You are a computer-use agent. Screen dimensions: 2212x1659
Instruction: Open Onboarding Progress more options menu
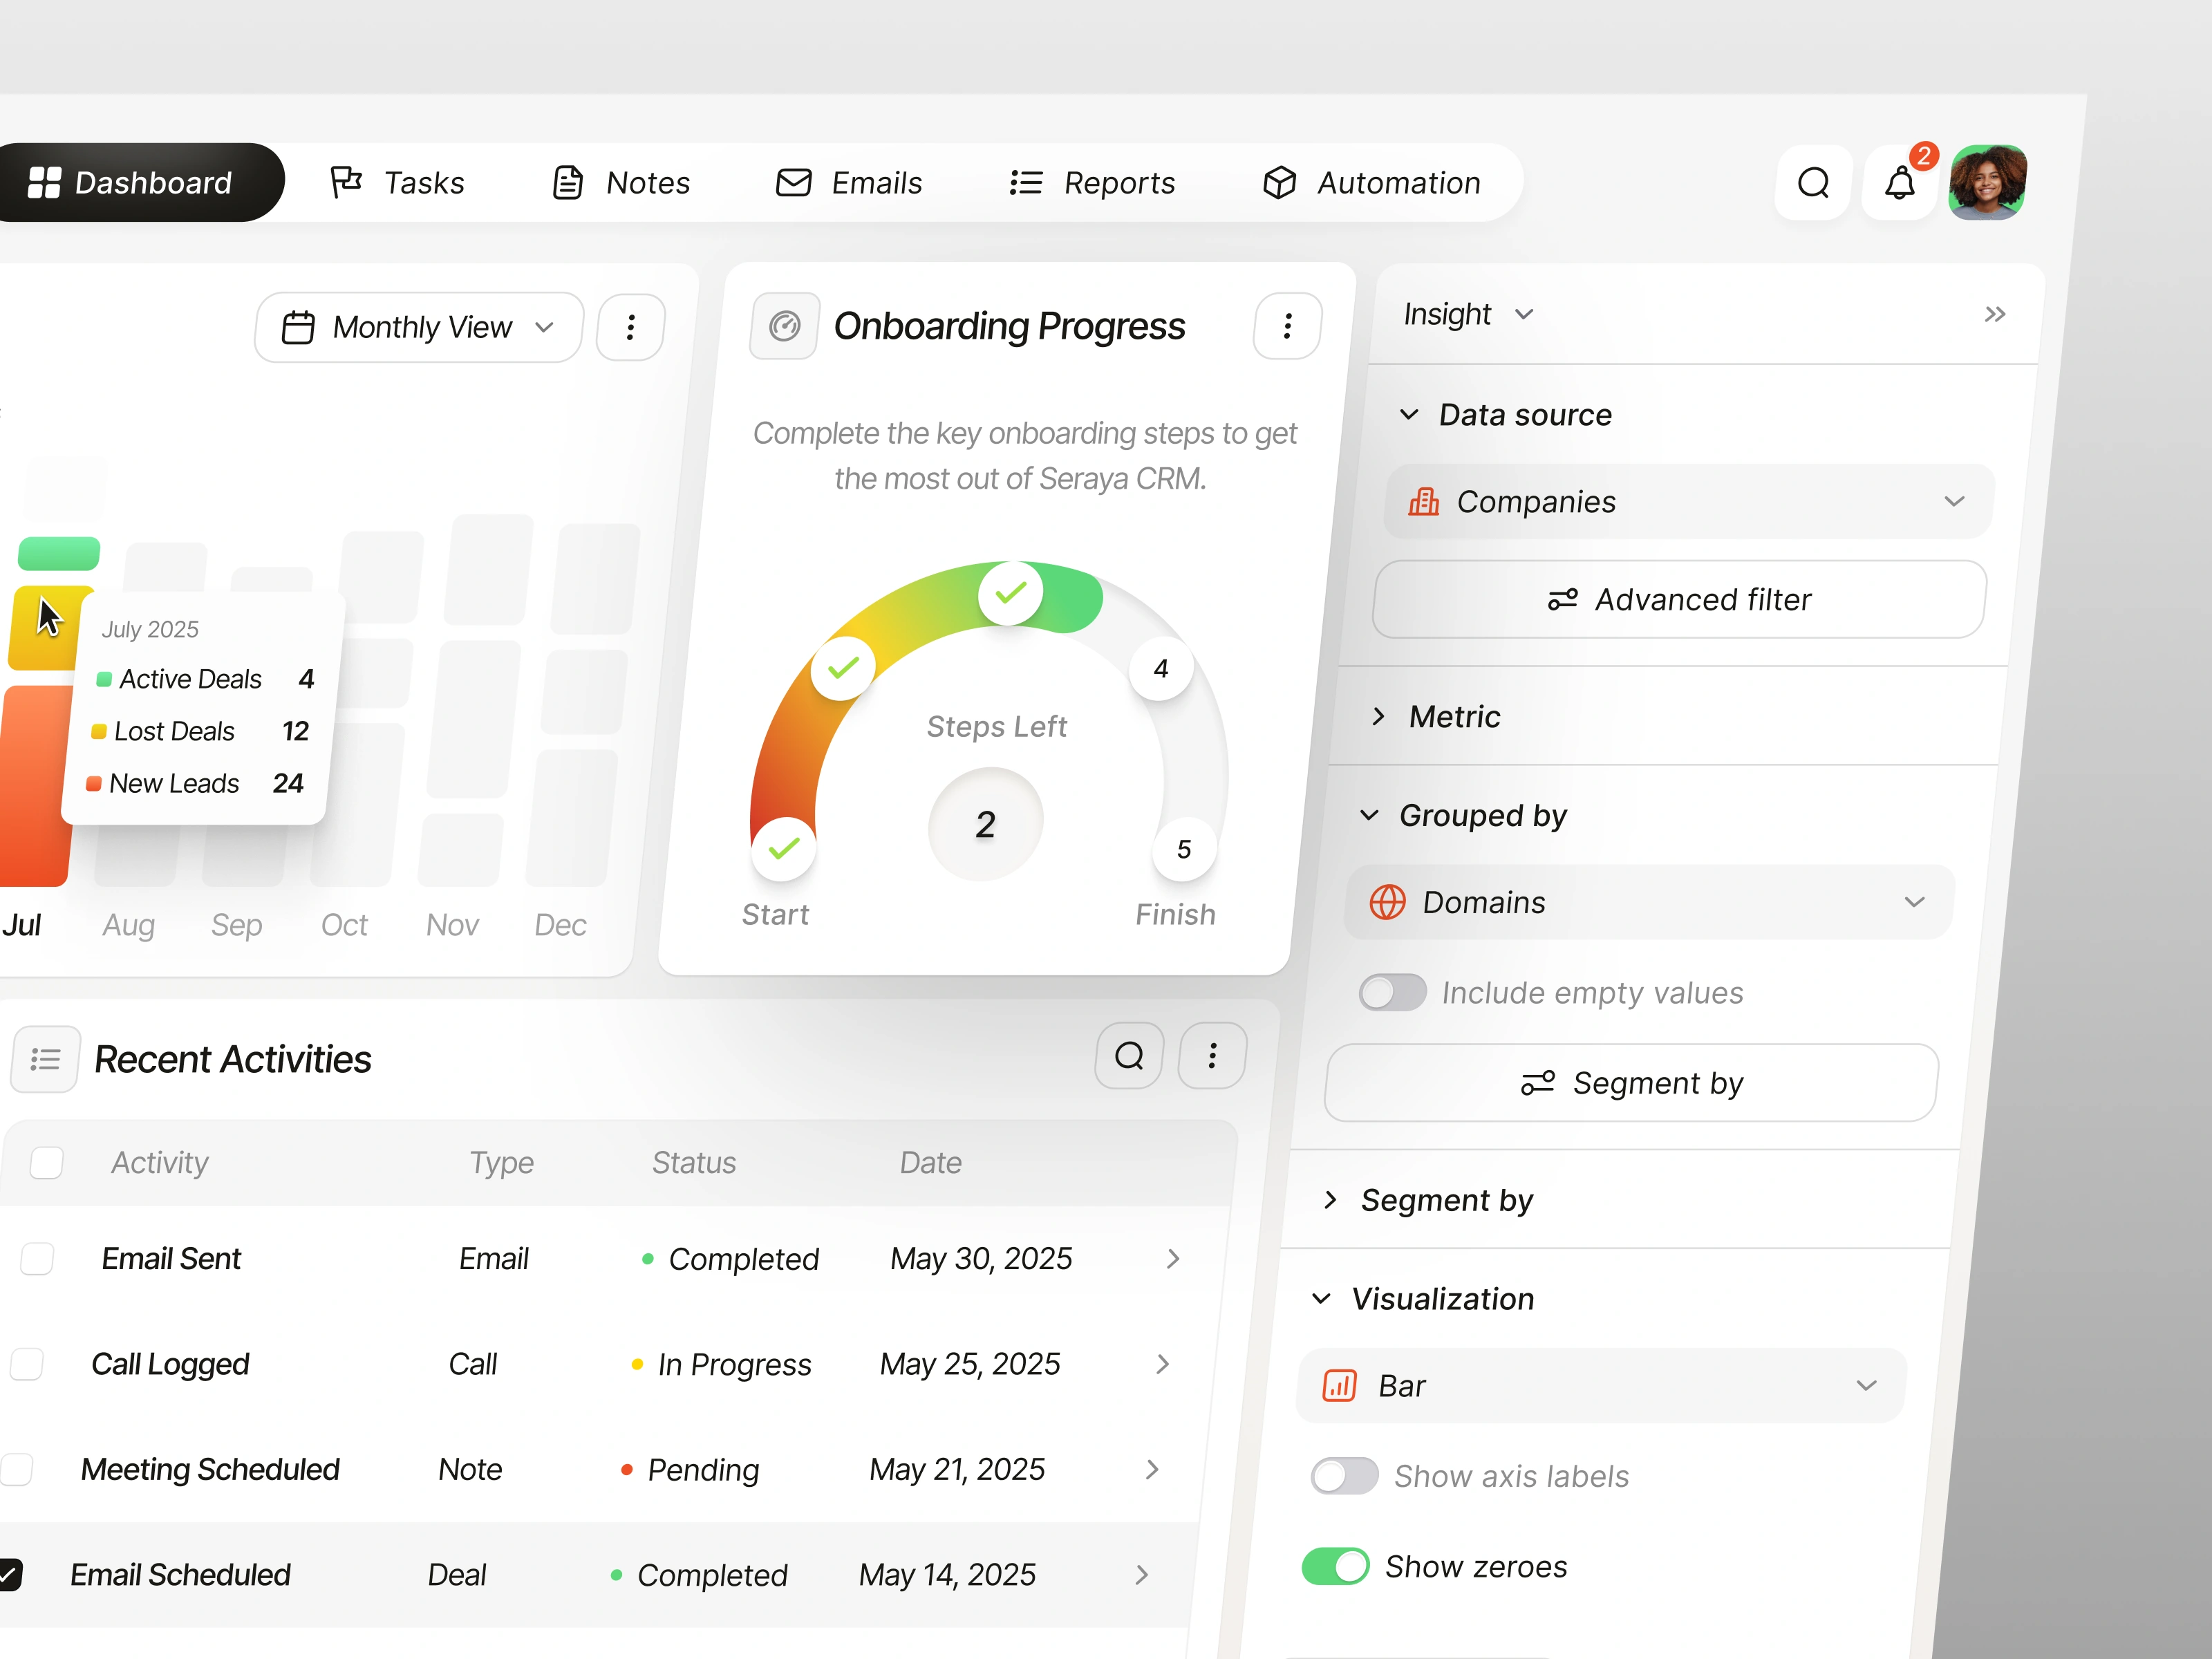pos(1287,326)
